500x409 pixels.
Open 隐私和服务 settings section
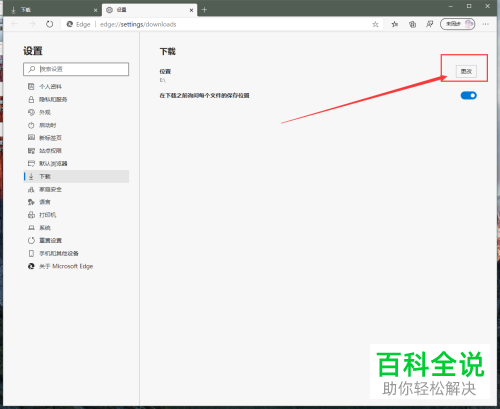(x=76, y=99)
